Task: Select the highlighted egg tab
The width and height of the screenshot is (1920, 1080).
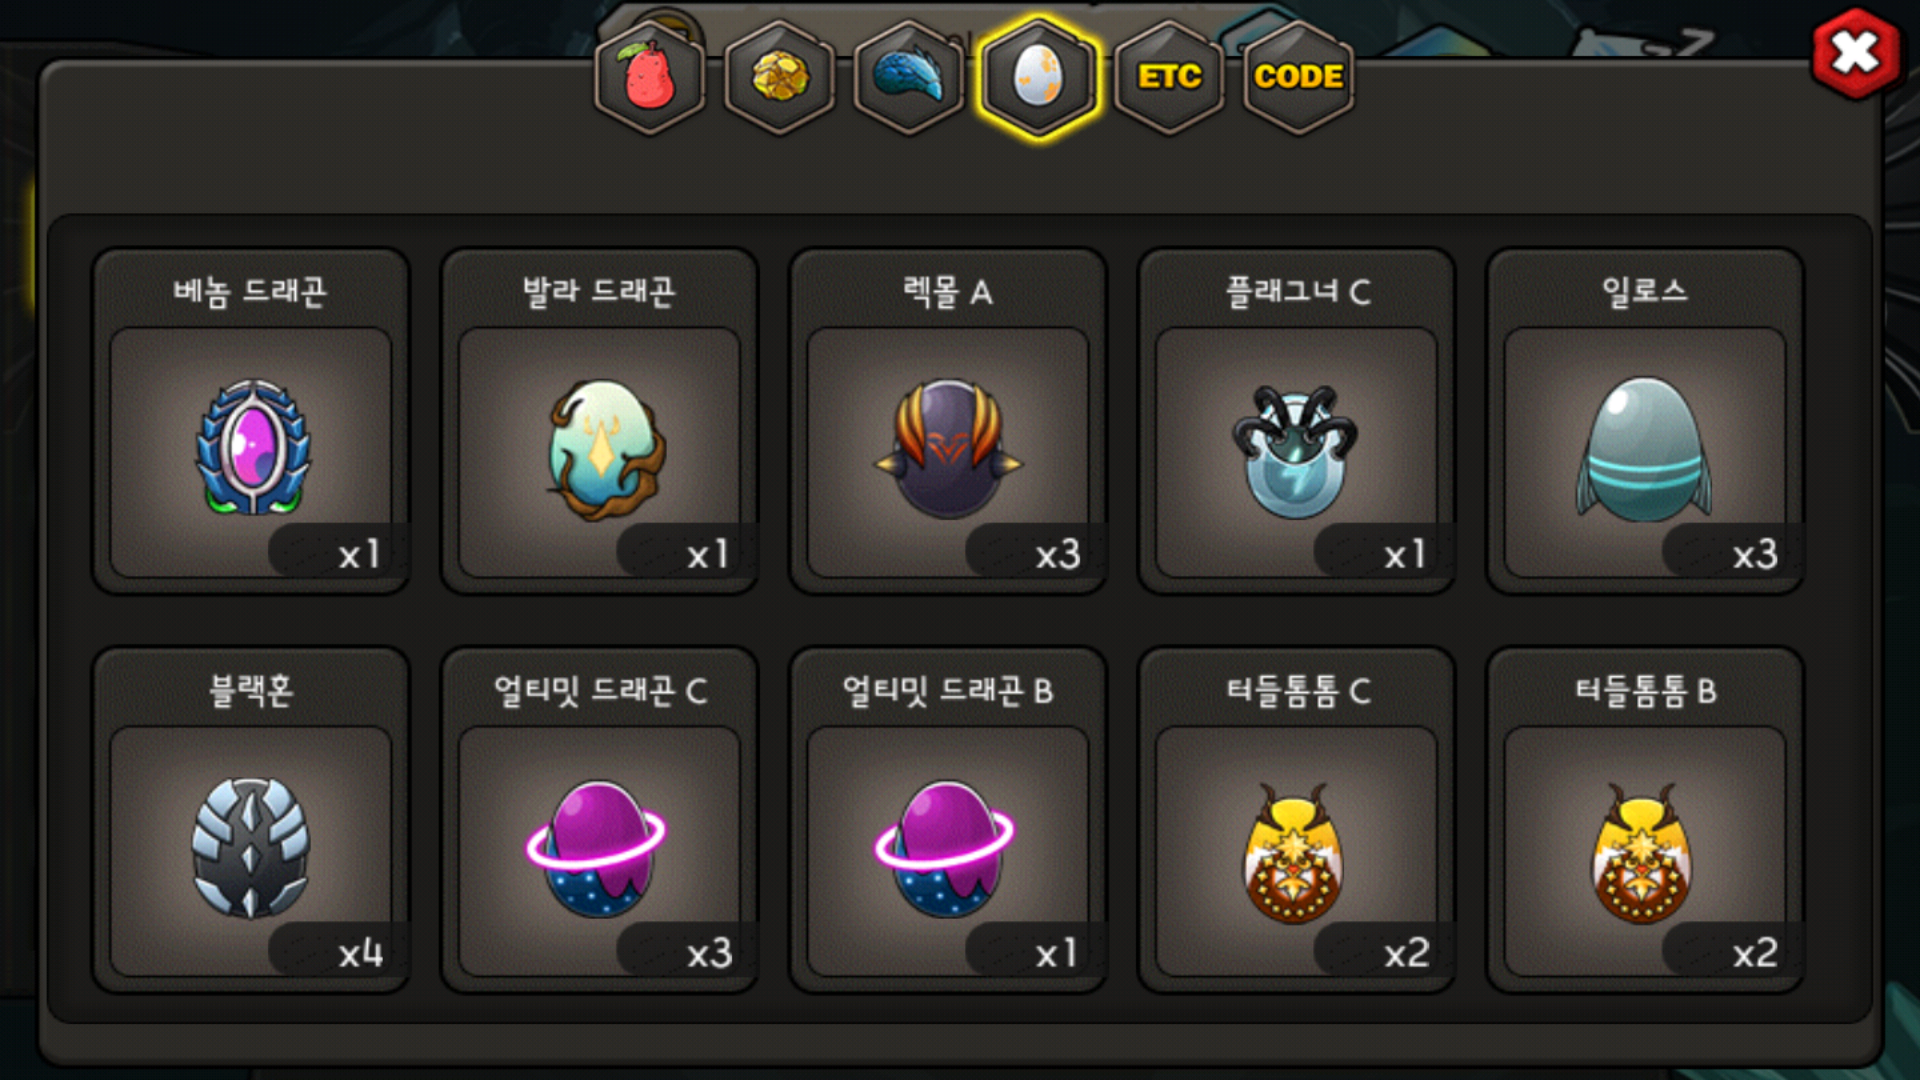Action: [x=1039, y=78]
